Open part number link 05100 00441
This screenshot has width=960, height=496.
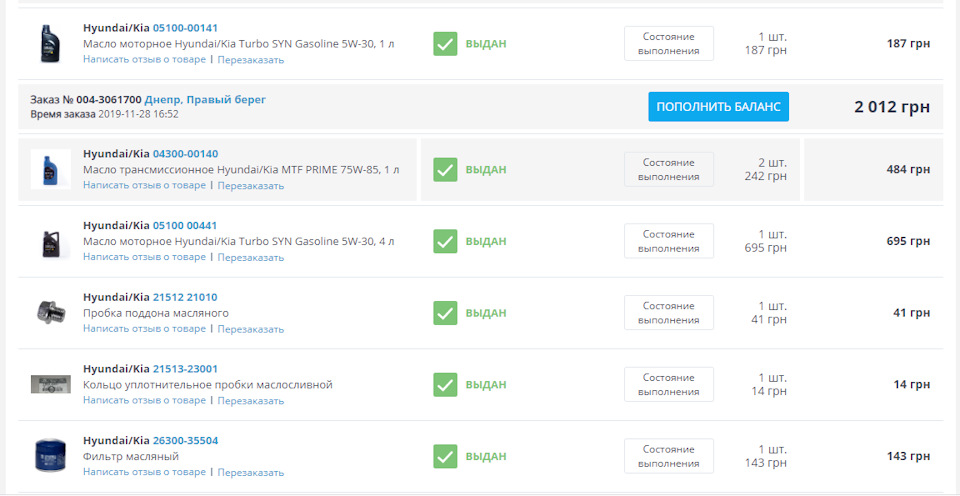pos(184,225)
